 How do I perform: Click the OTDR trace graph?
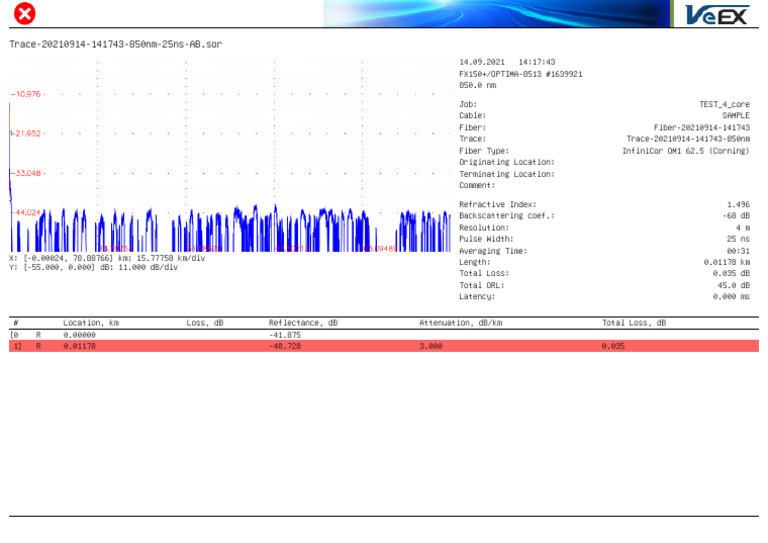[x=230, y=156]
